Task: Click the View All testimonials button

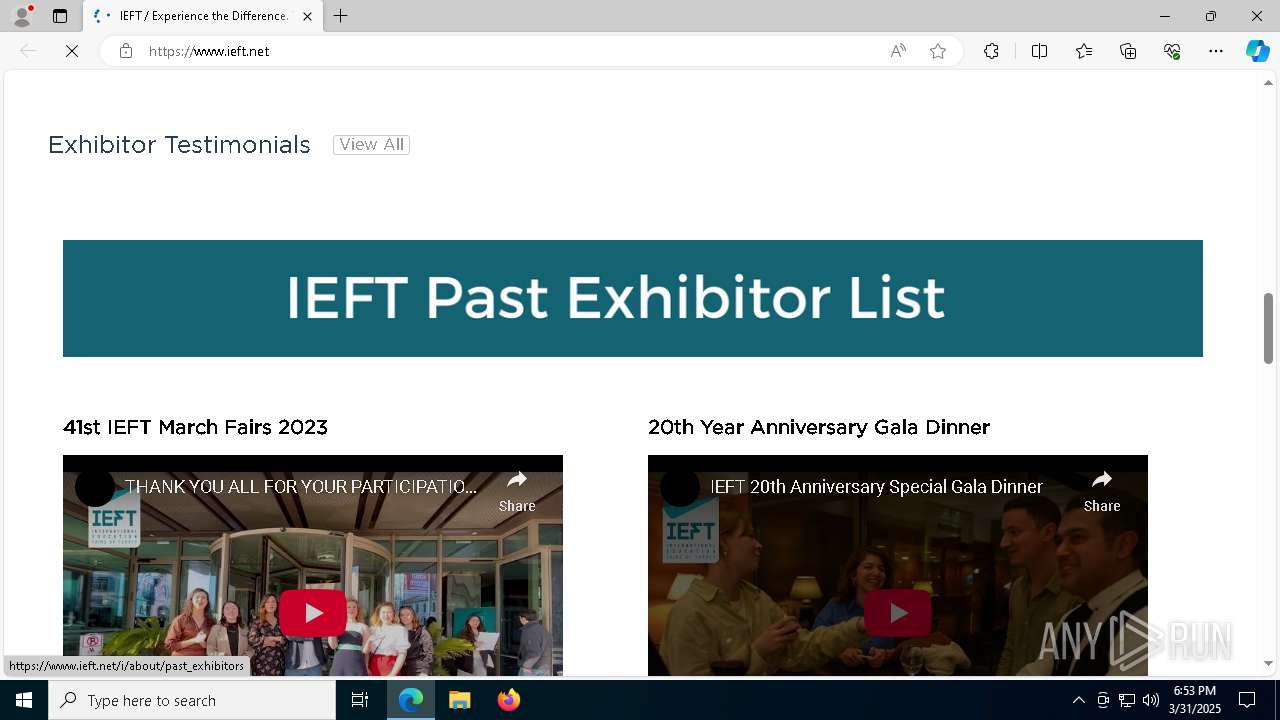Action: coord(371,144)
